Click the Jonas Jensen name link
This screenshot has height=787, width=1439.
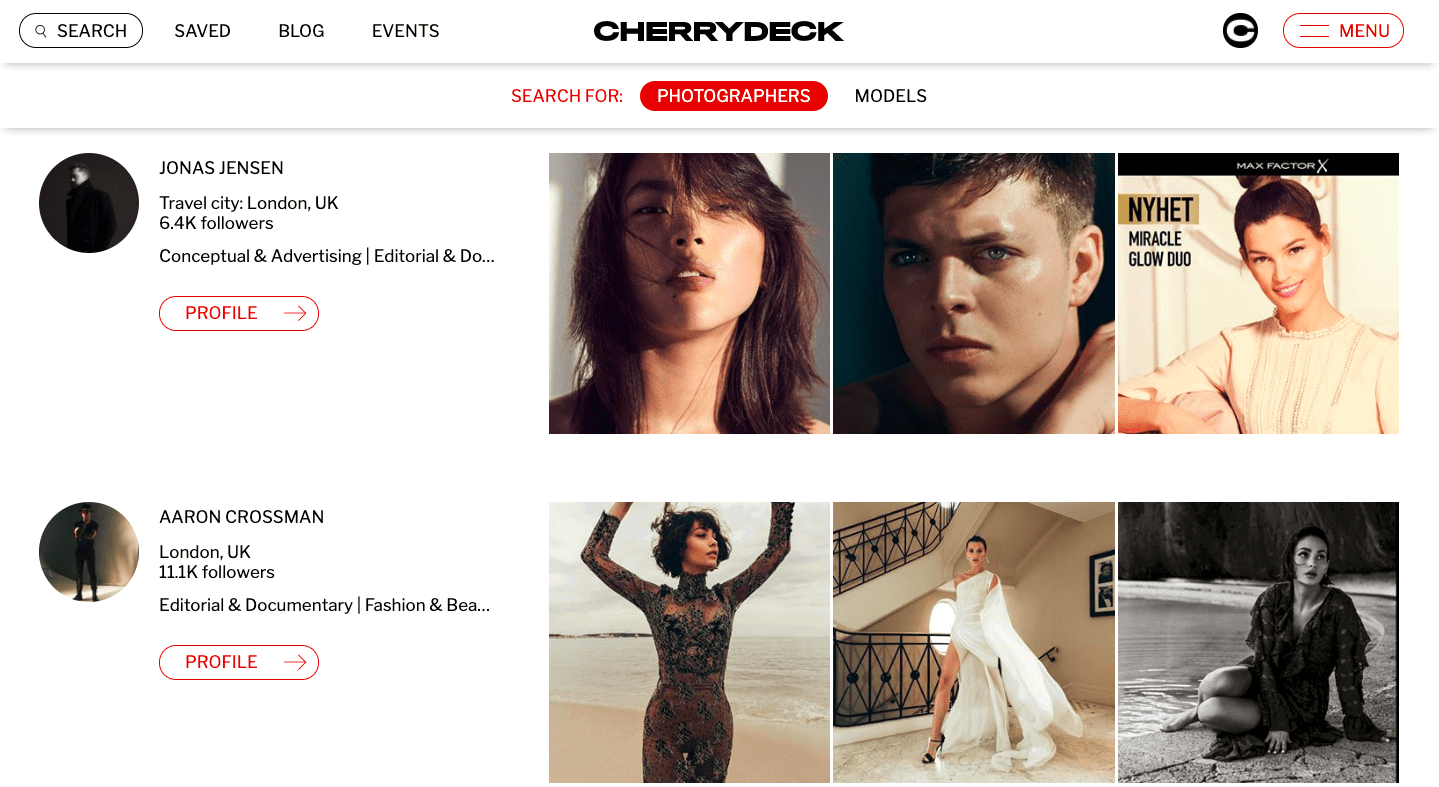(x=221, y=168)
